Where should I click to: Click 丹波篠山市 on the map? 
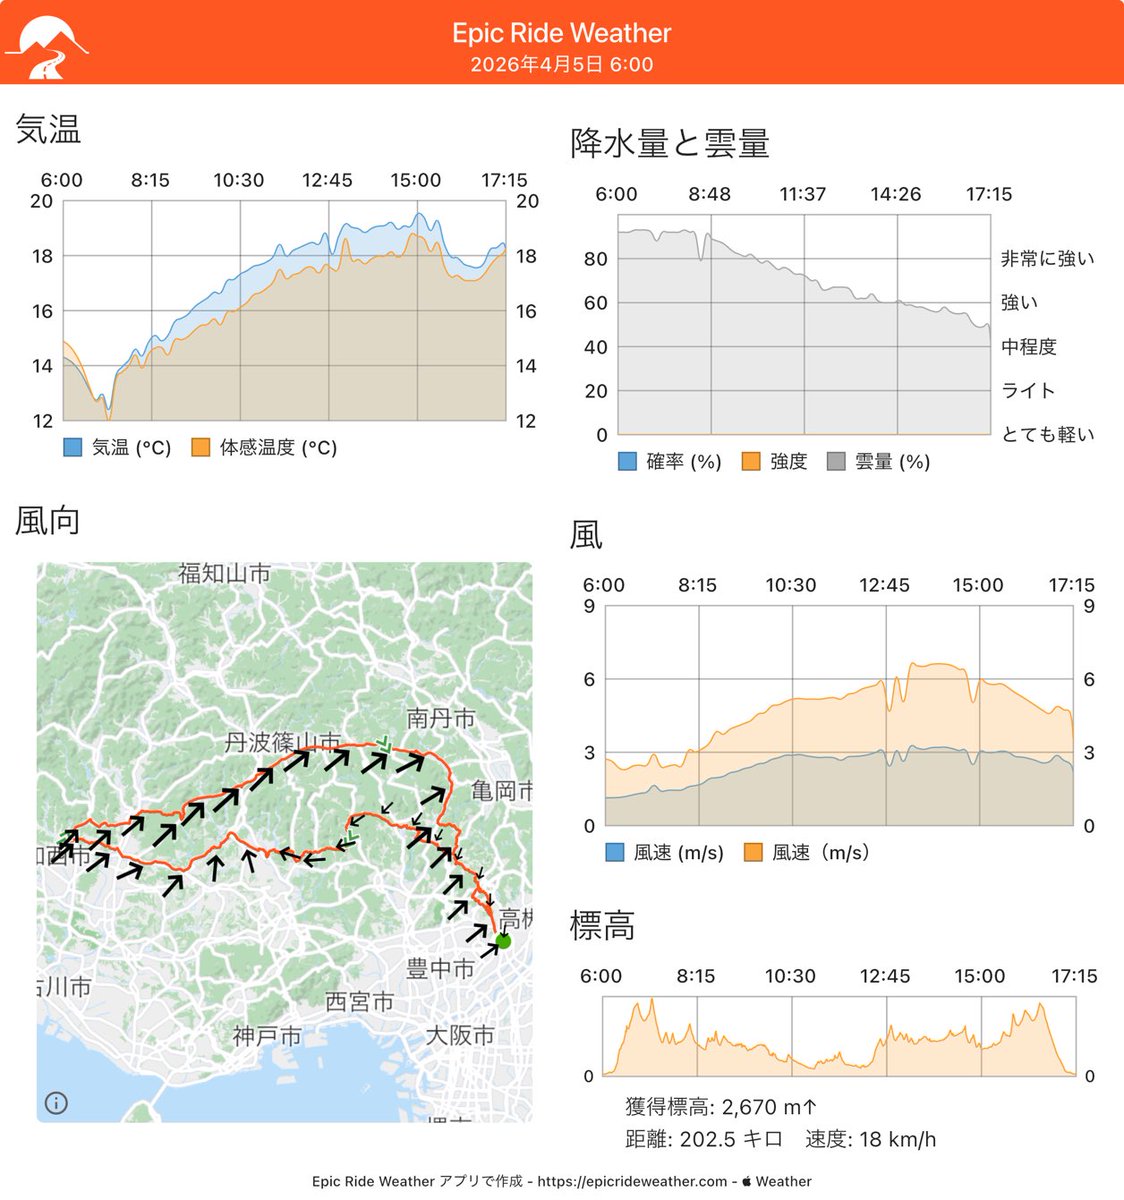pos(283,742)
